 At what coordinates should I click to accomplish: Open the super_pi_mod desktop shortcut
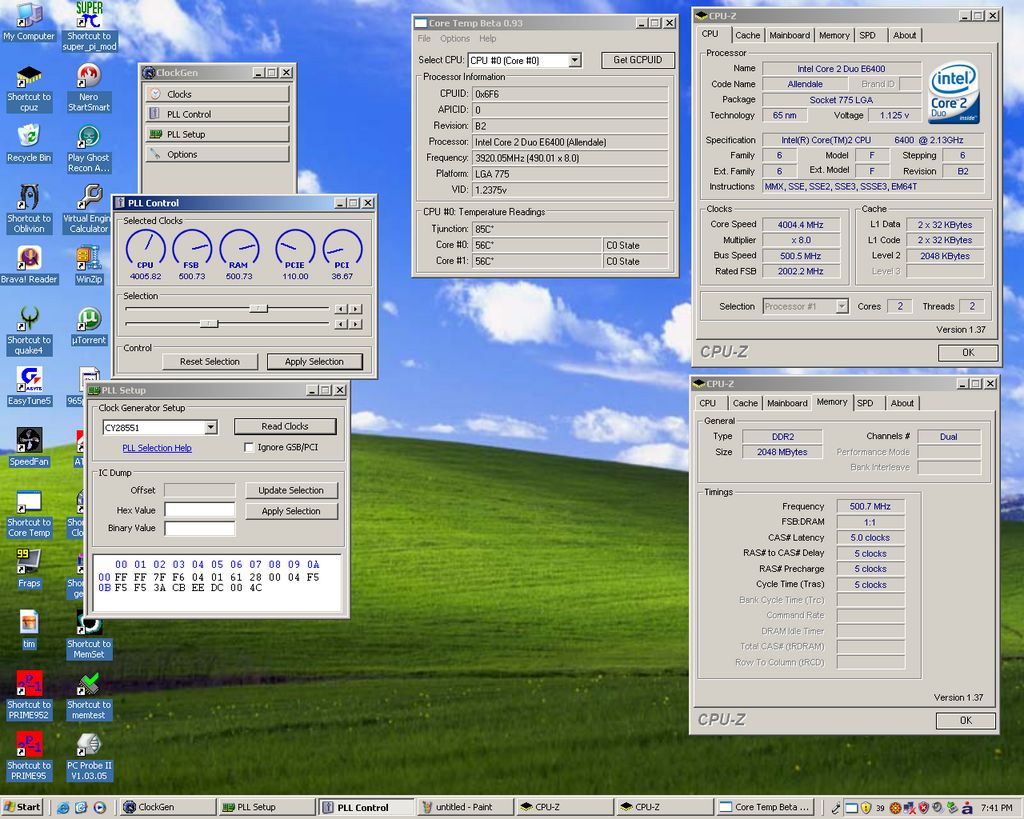click(x=89, y=17)
